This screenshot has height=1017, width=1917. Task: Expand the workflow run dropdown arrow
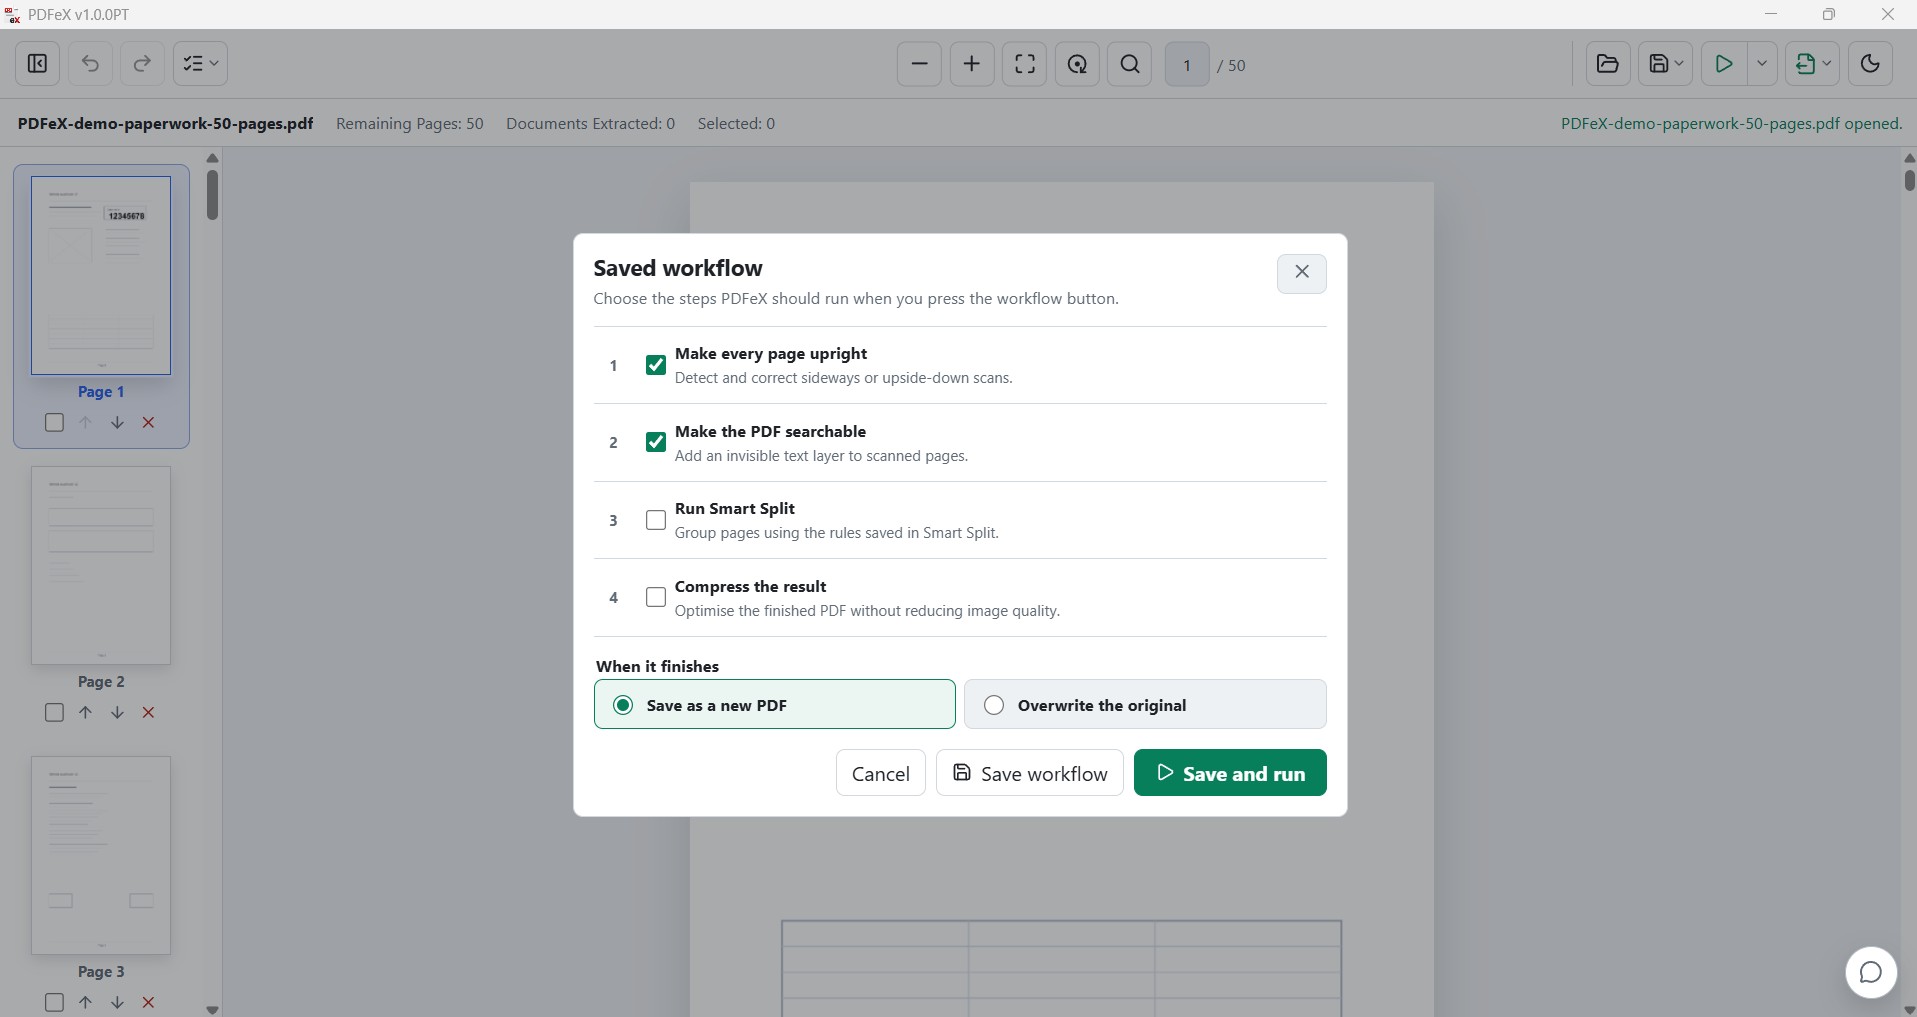click(x=1762, y=64)
